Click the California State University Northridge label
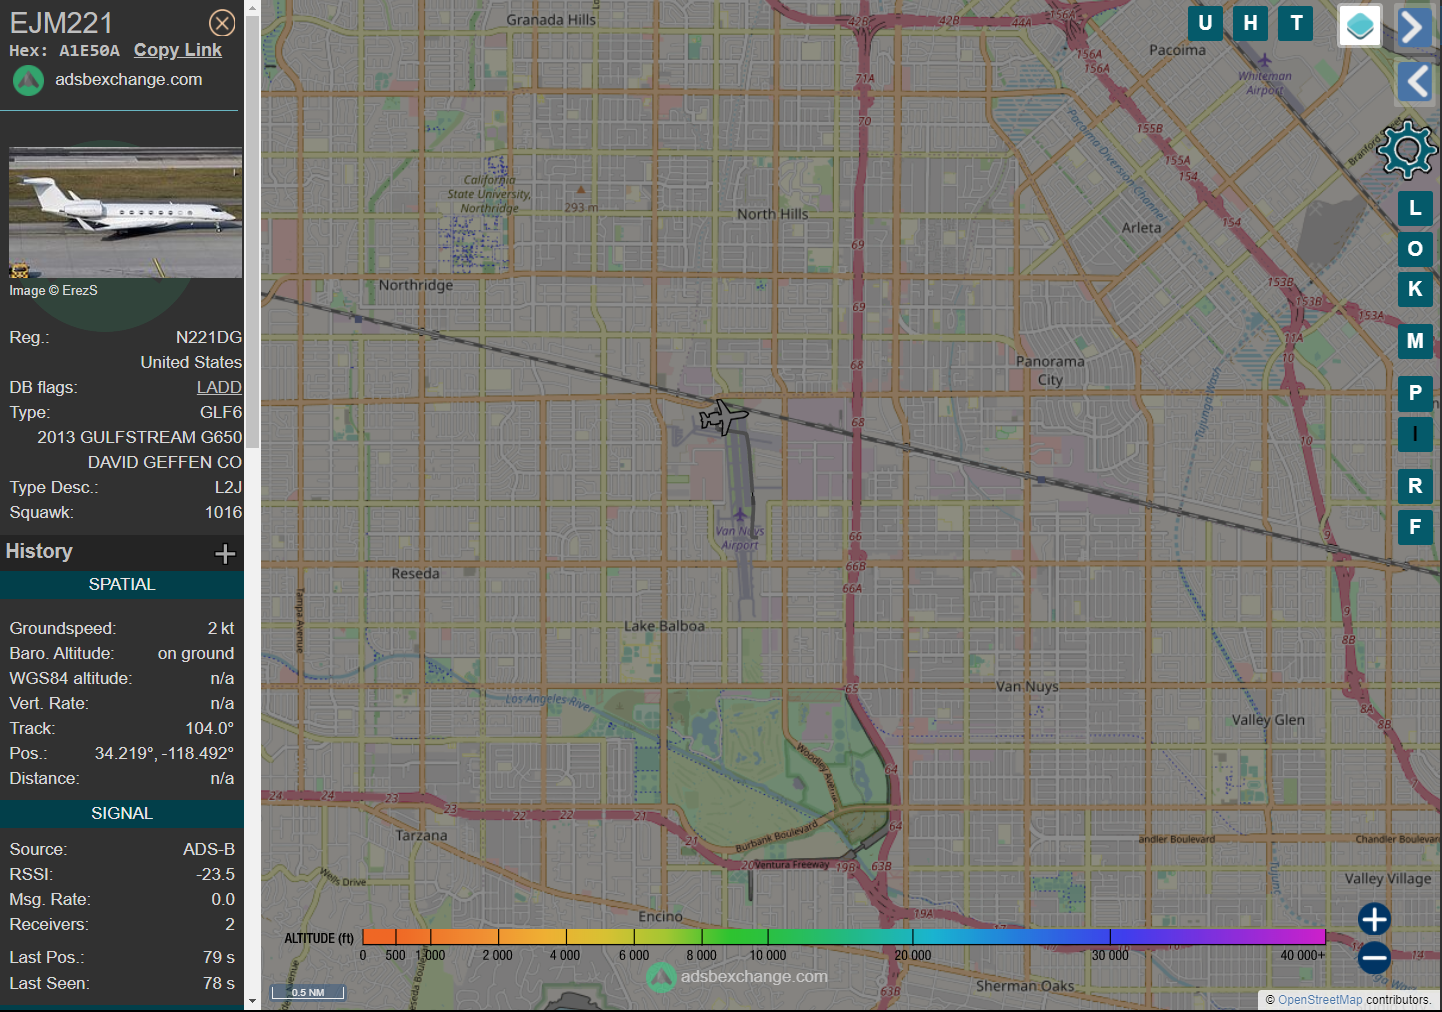 (489, 194)
